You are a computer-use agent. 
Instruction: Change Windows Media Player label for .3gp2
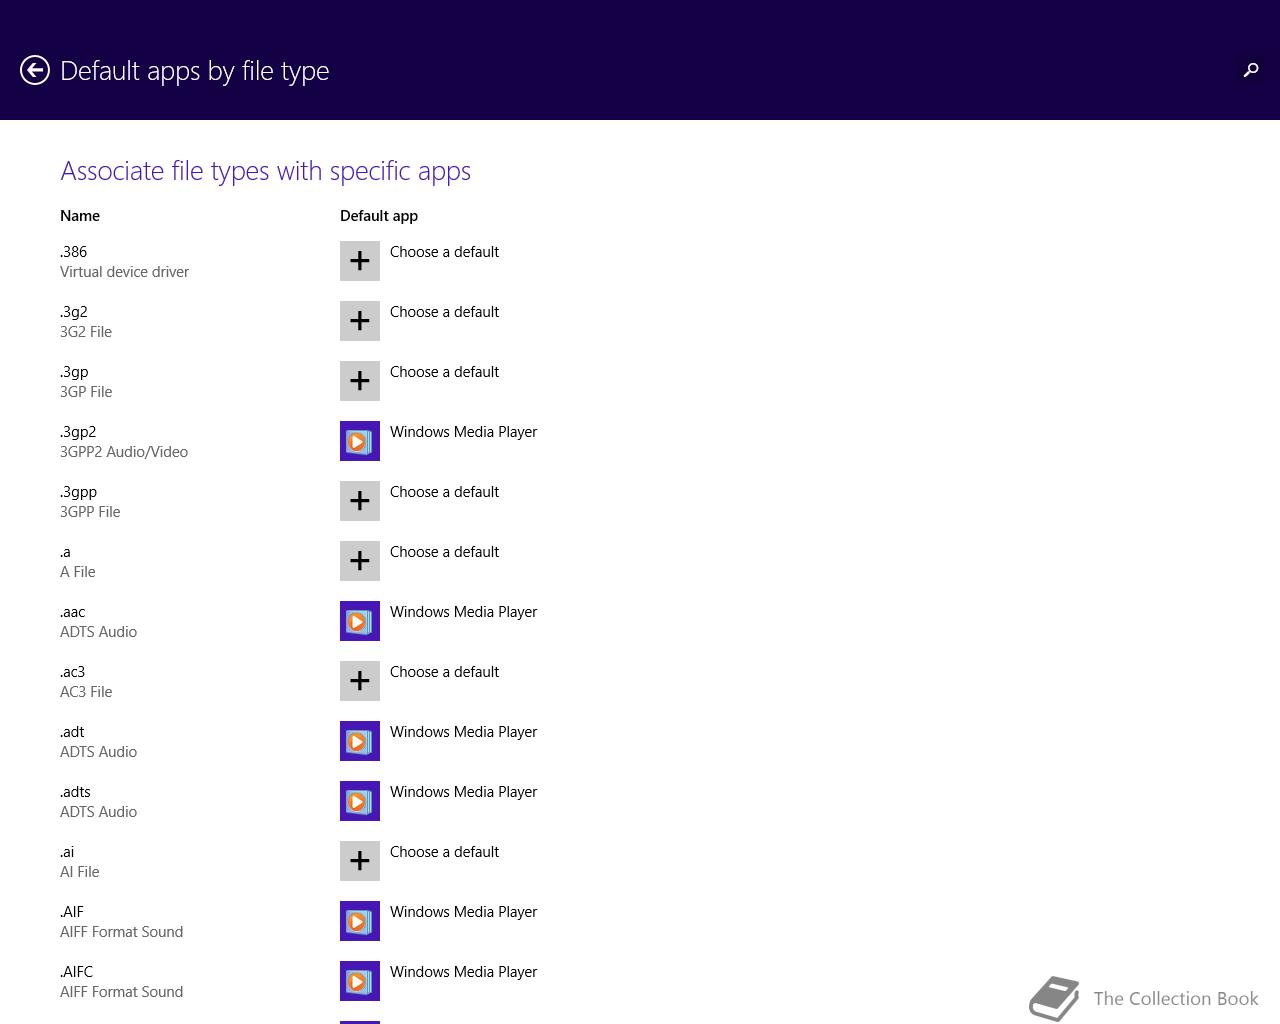tap(463, 432)
